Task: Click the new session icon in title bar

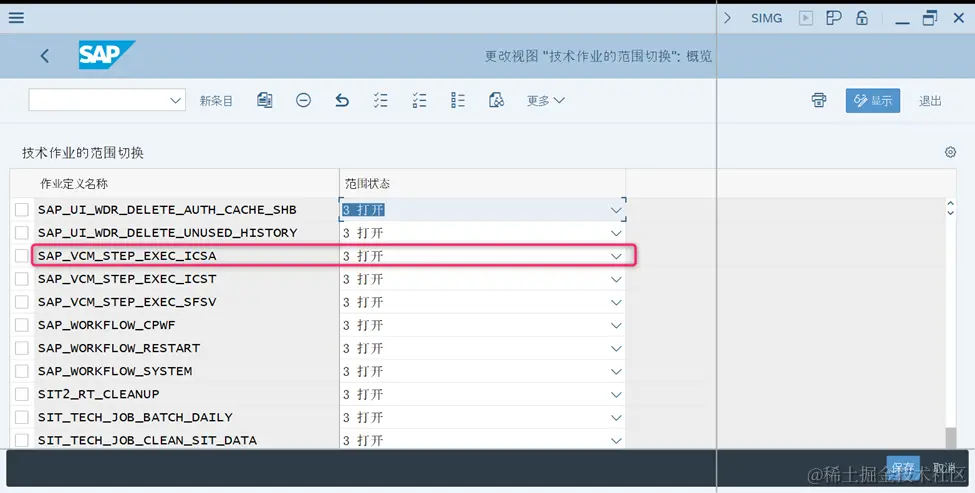Action: (x=834, y=18)
